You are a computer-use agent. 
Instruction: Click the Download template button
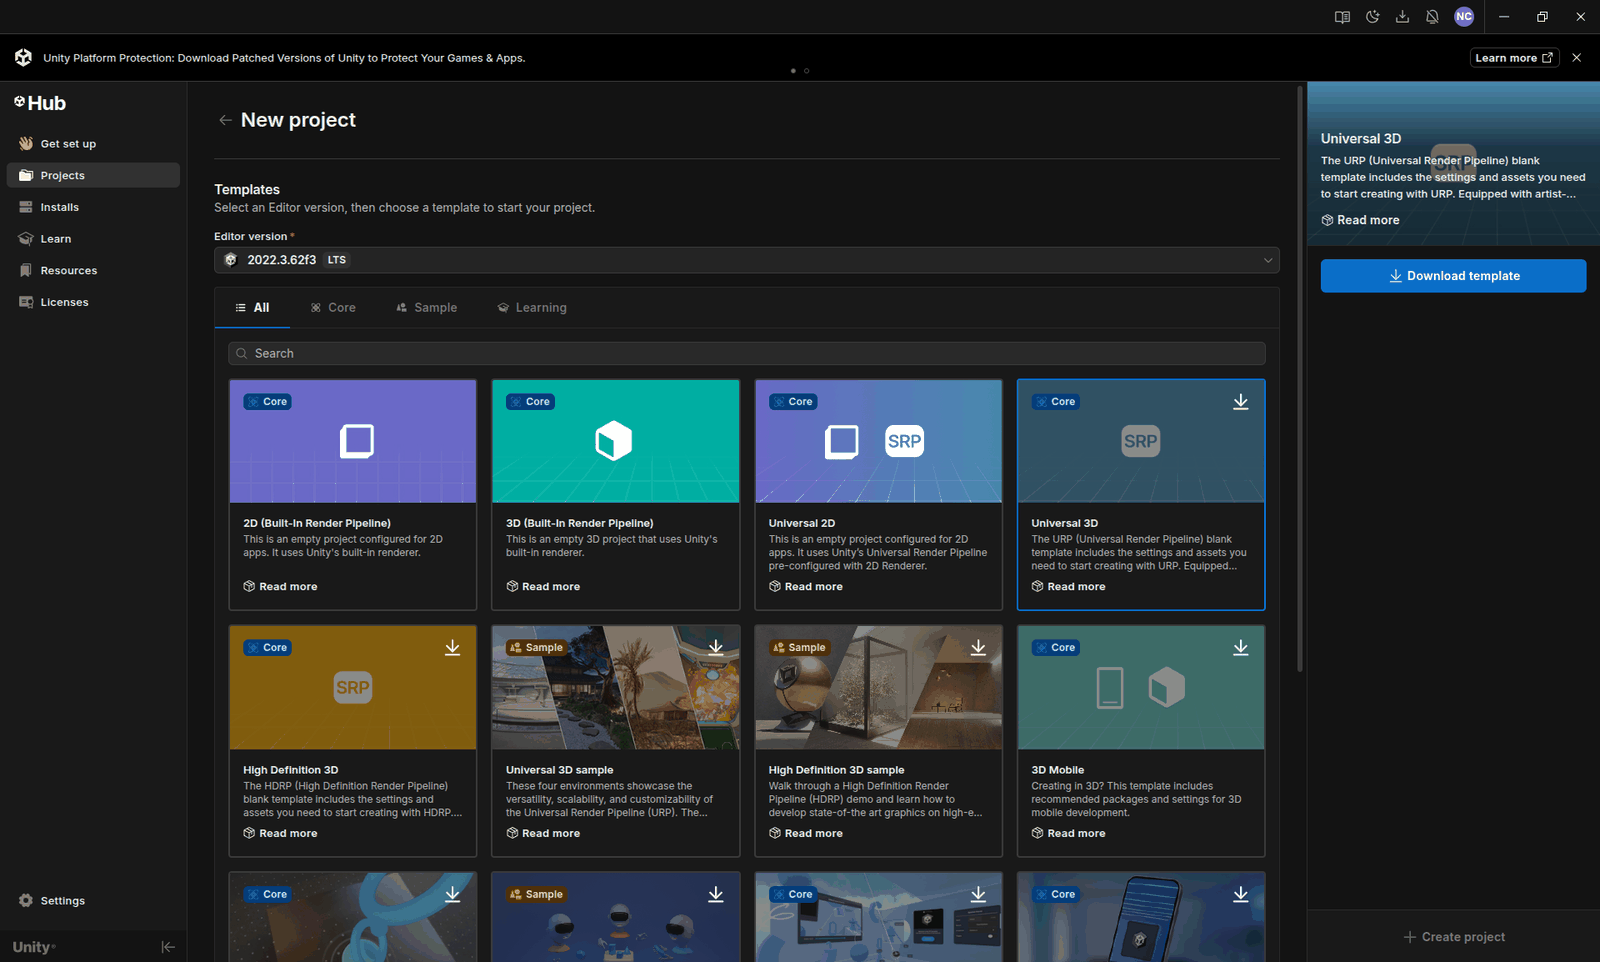click(1453, 276)
